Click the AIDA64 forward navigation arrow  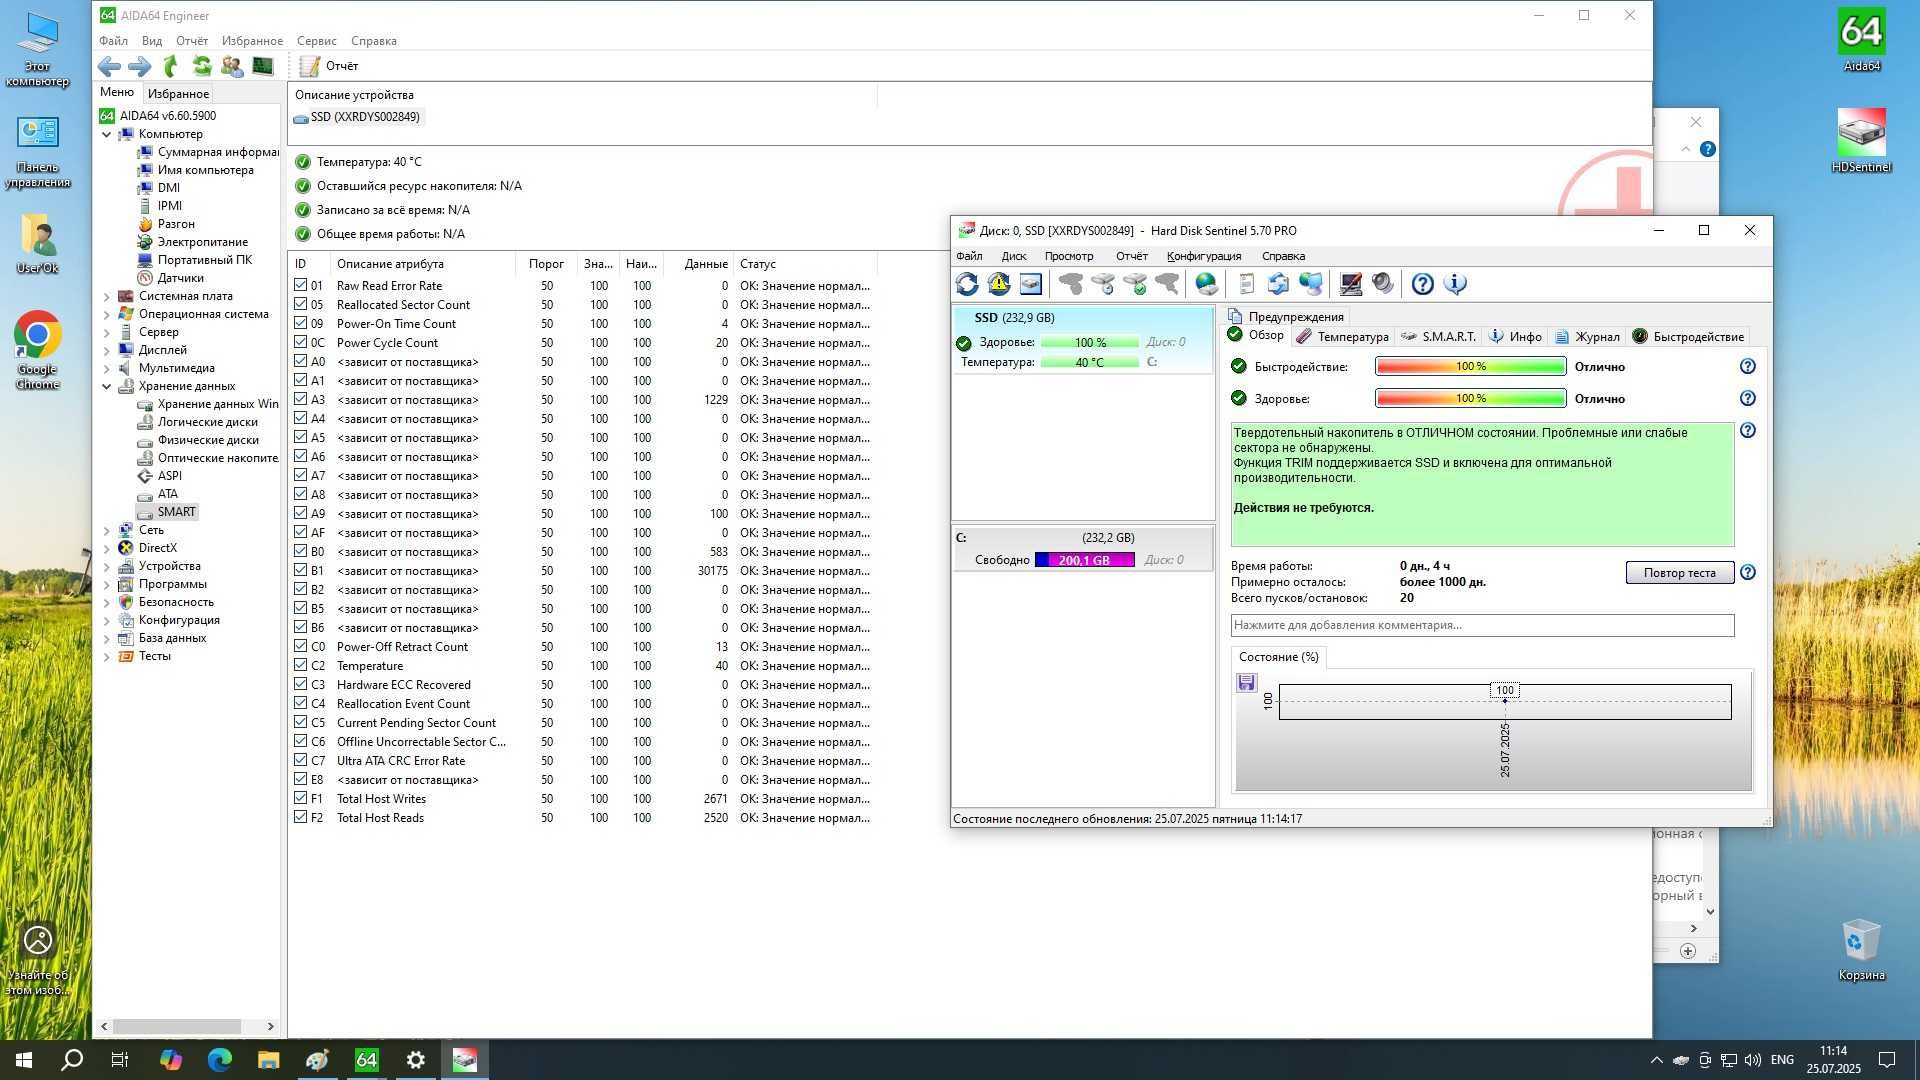[x=140, y=66]
